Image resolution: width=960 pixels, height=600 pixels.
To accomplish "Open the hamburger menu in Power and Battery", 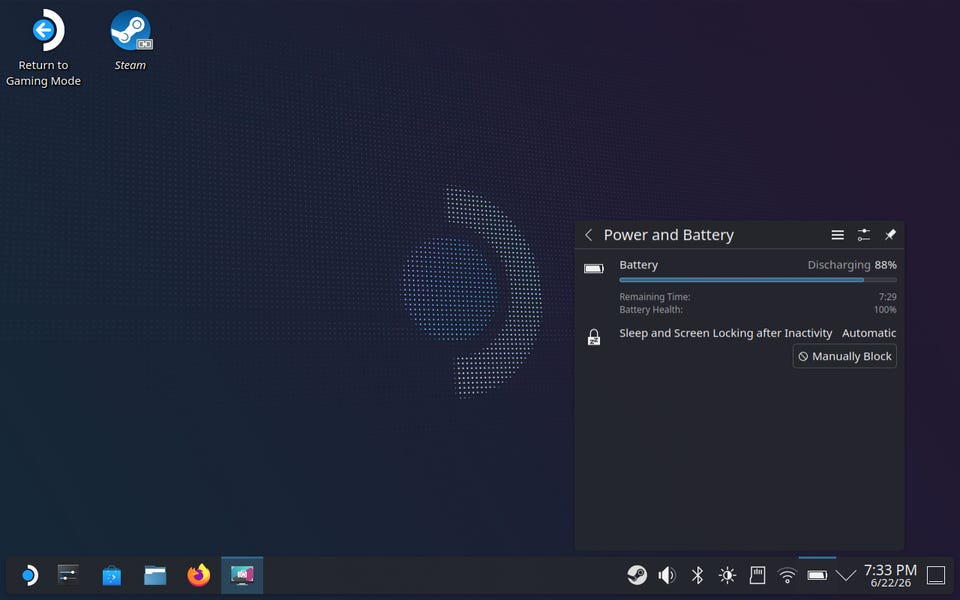I will pos(838,235).
